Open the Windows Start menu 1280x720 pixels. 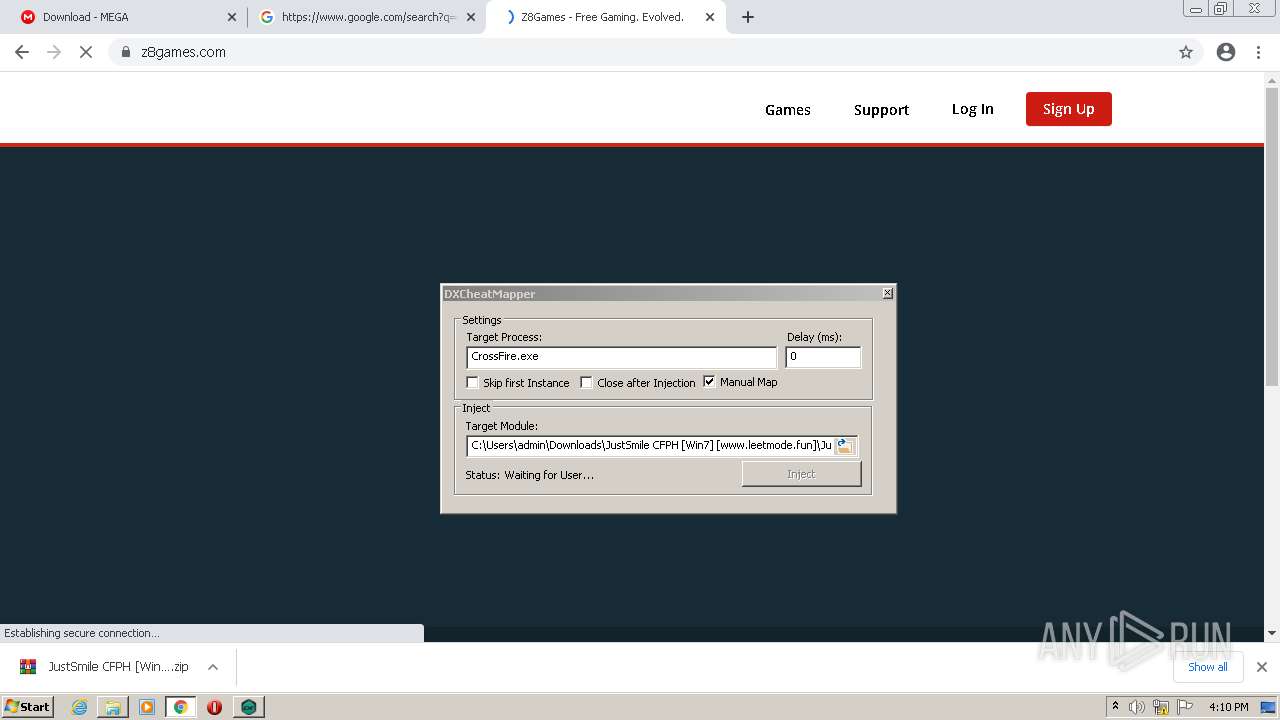[28, 707]
